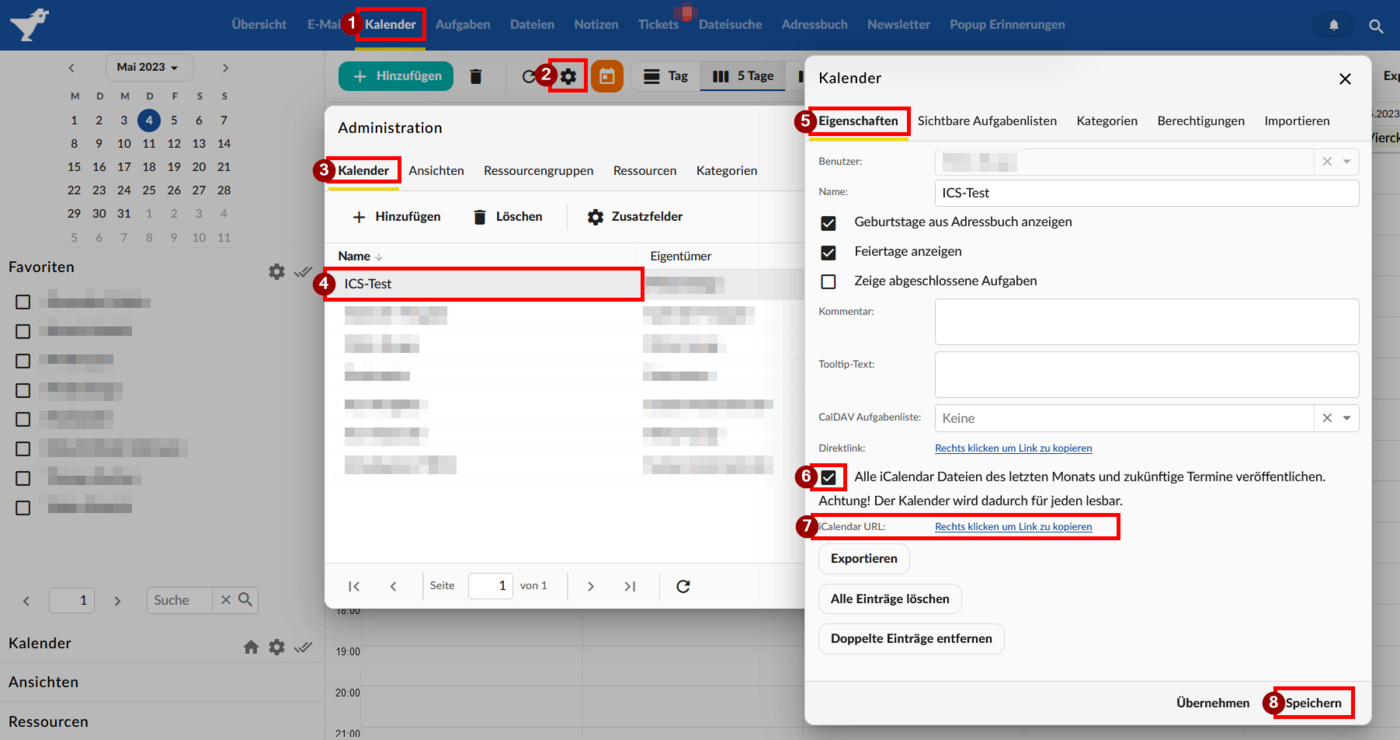Screen dimensions: 1400x740
Task: Click Alle Einträge löschen
Action: [x=890, y=599]
